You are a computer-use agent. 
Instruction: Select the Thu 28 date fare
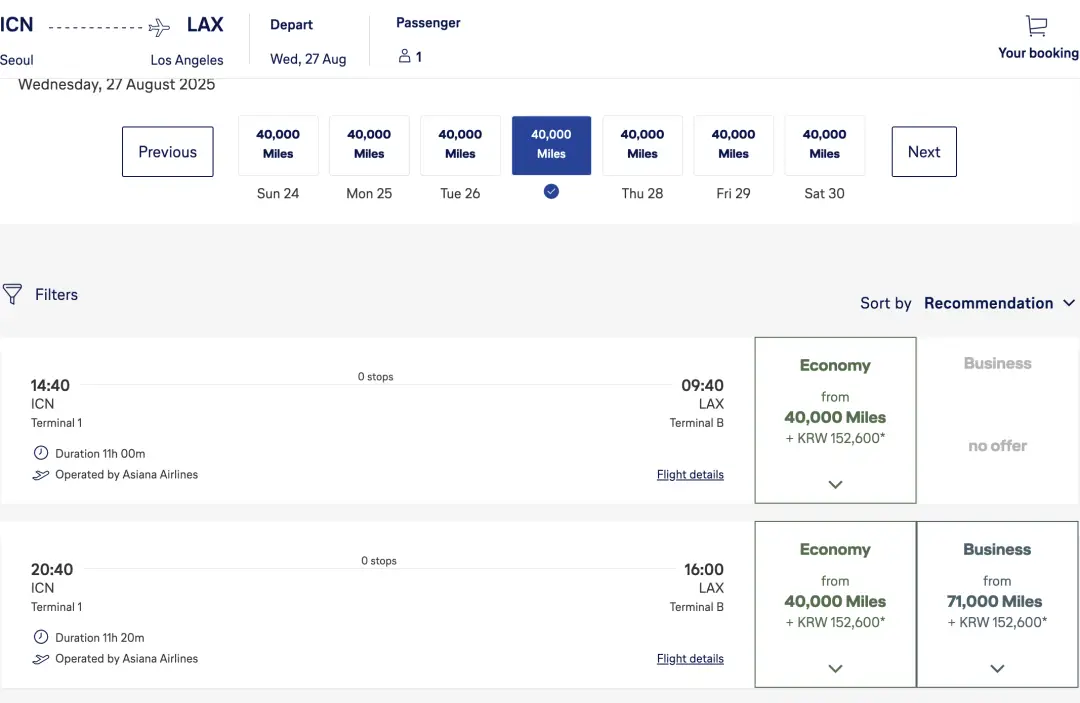pos(642,145)
